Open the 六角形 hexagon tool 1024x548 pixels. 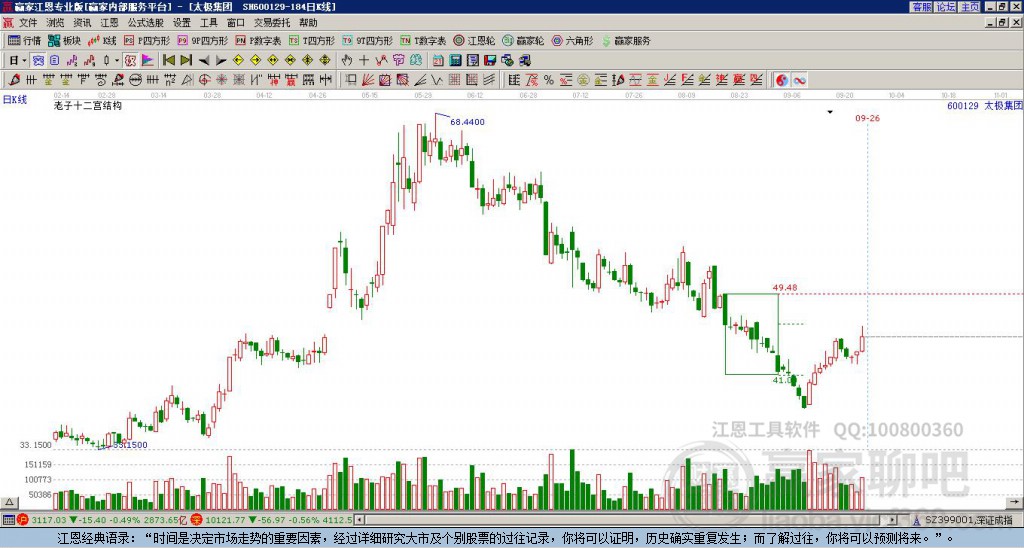[x=573, y=40]
